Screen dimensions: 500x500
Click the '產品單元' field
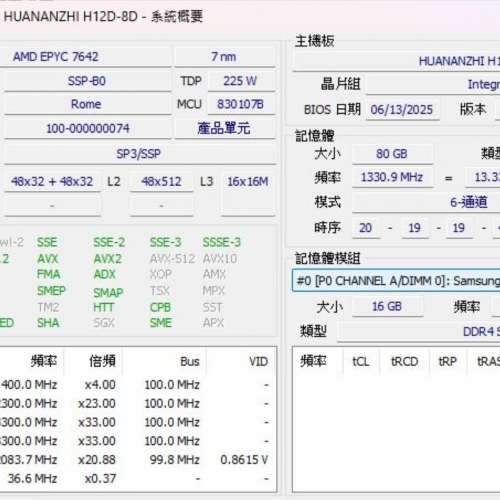[224, 128]
